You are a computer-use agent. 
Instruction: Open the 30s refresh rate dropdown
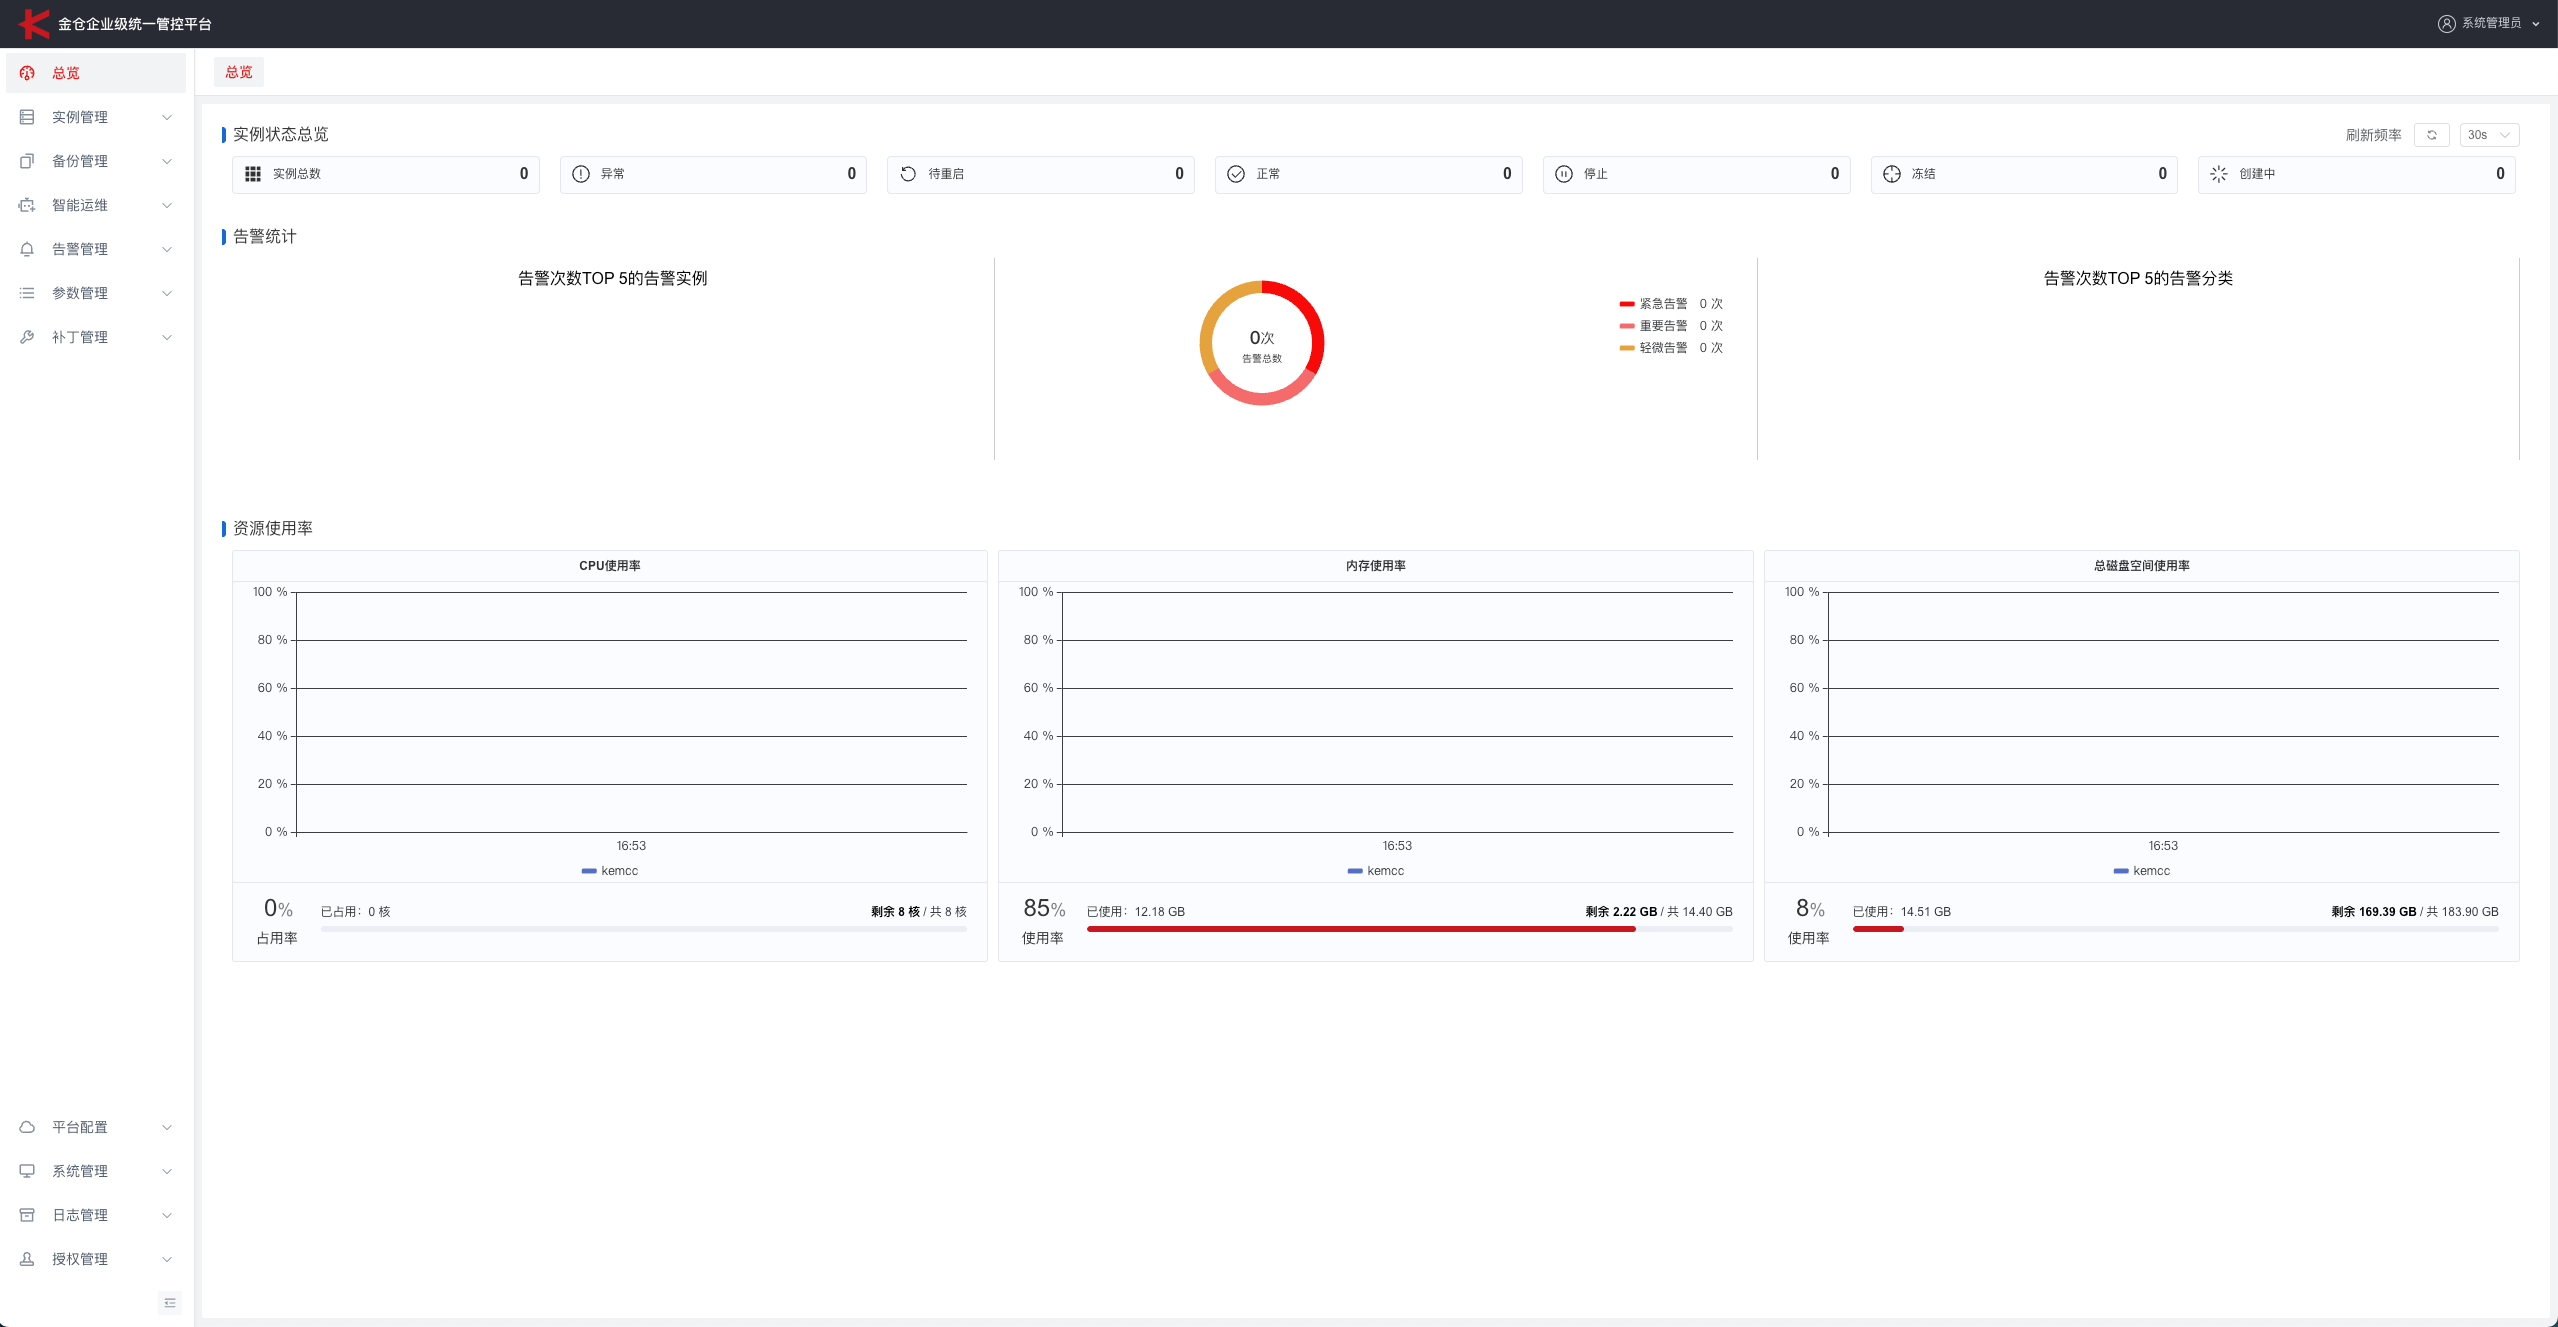2488,135
